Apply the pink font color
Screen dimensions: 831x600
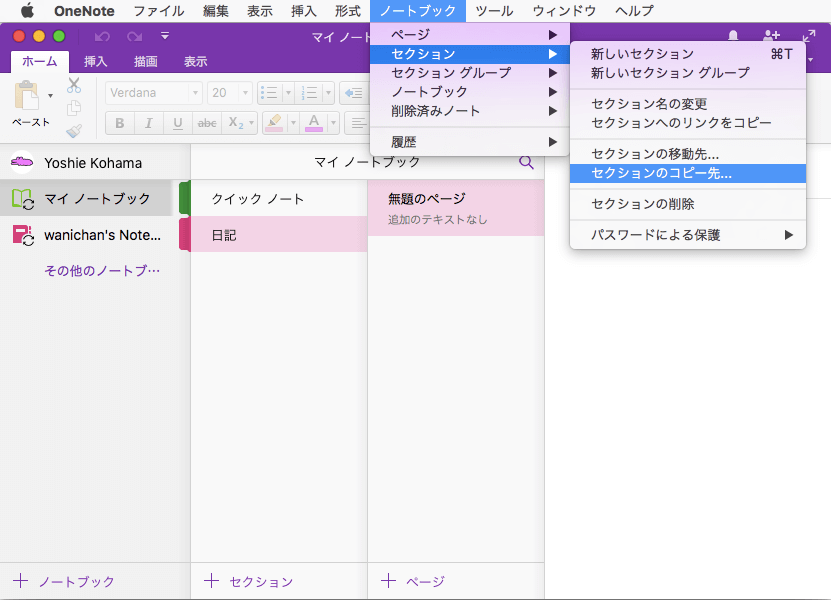(314, 123)
